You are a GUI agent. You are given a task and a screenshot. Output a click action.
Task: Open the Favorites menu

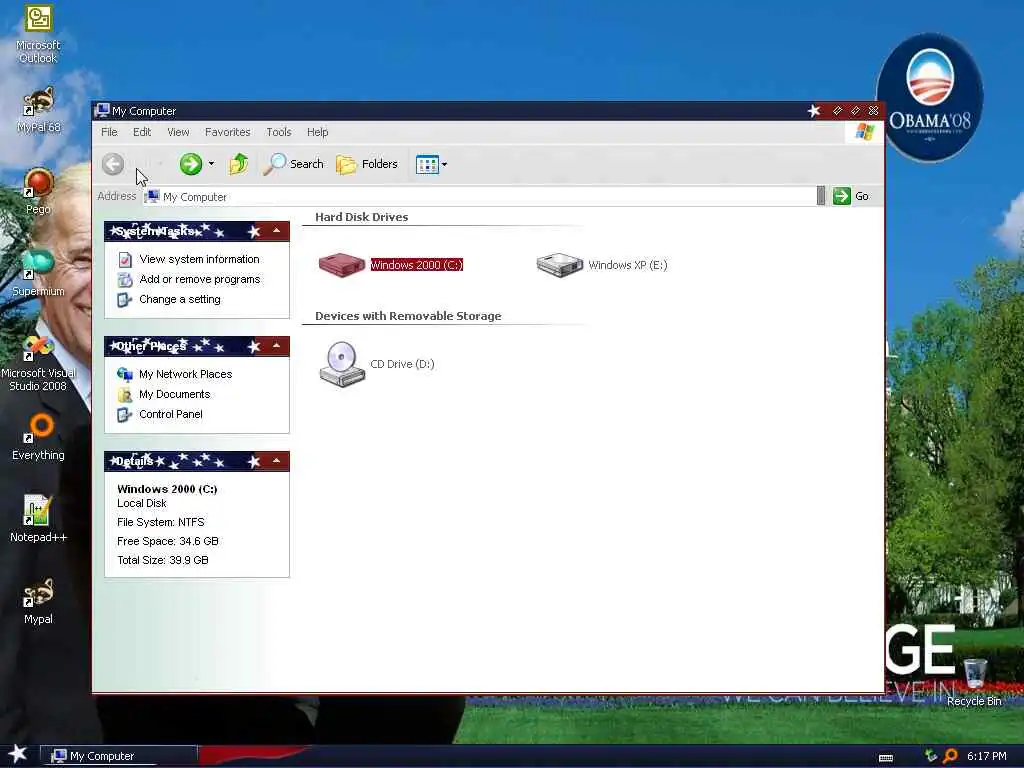point(227,132)
